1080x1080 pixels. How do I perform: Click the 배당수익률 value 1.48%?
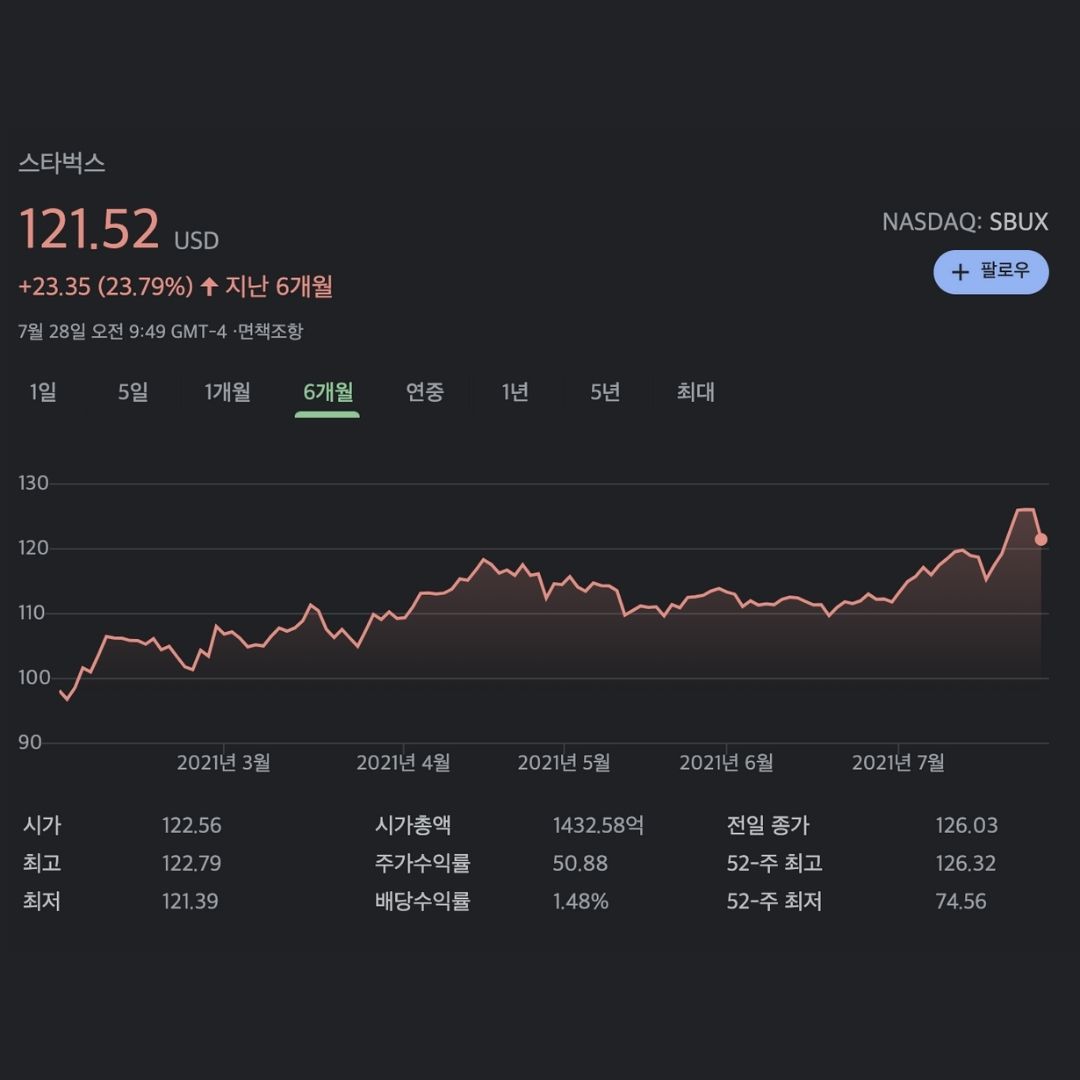[581, 901]
